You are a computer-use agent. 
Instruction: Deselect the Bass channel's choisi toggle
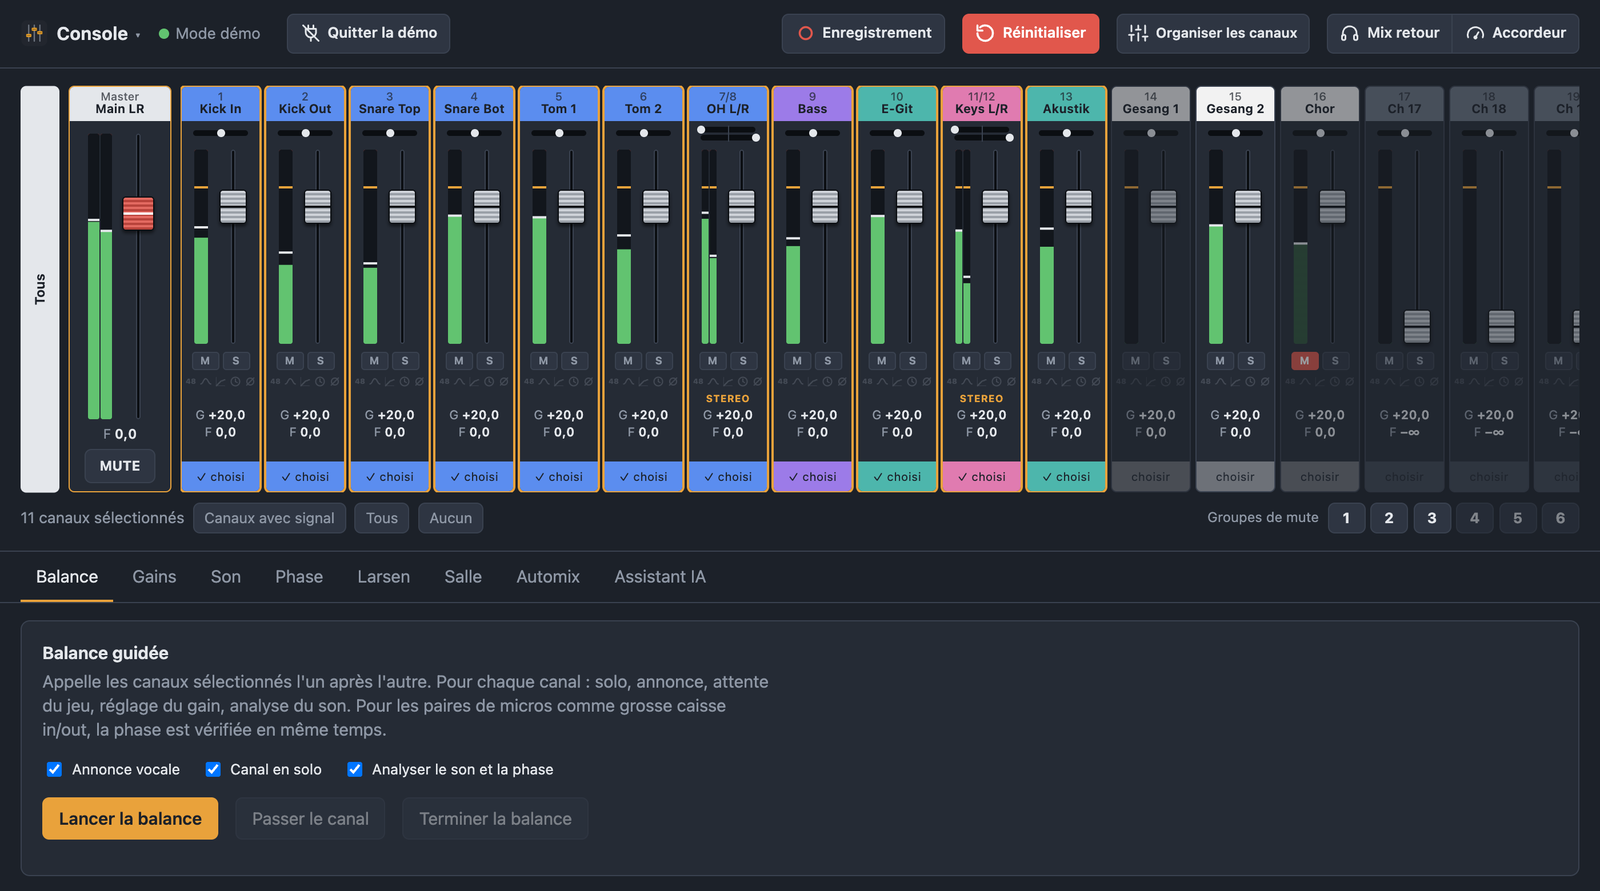click(x=812, y=477)
